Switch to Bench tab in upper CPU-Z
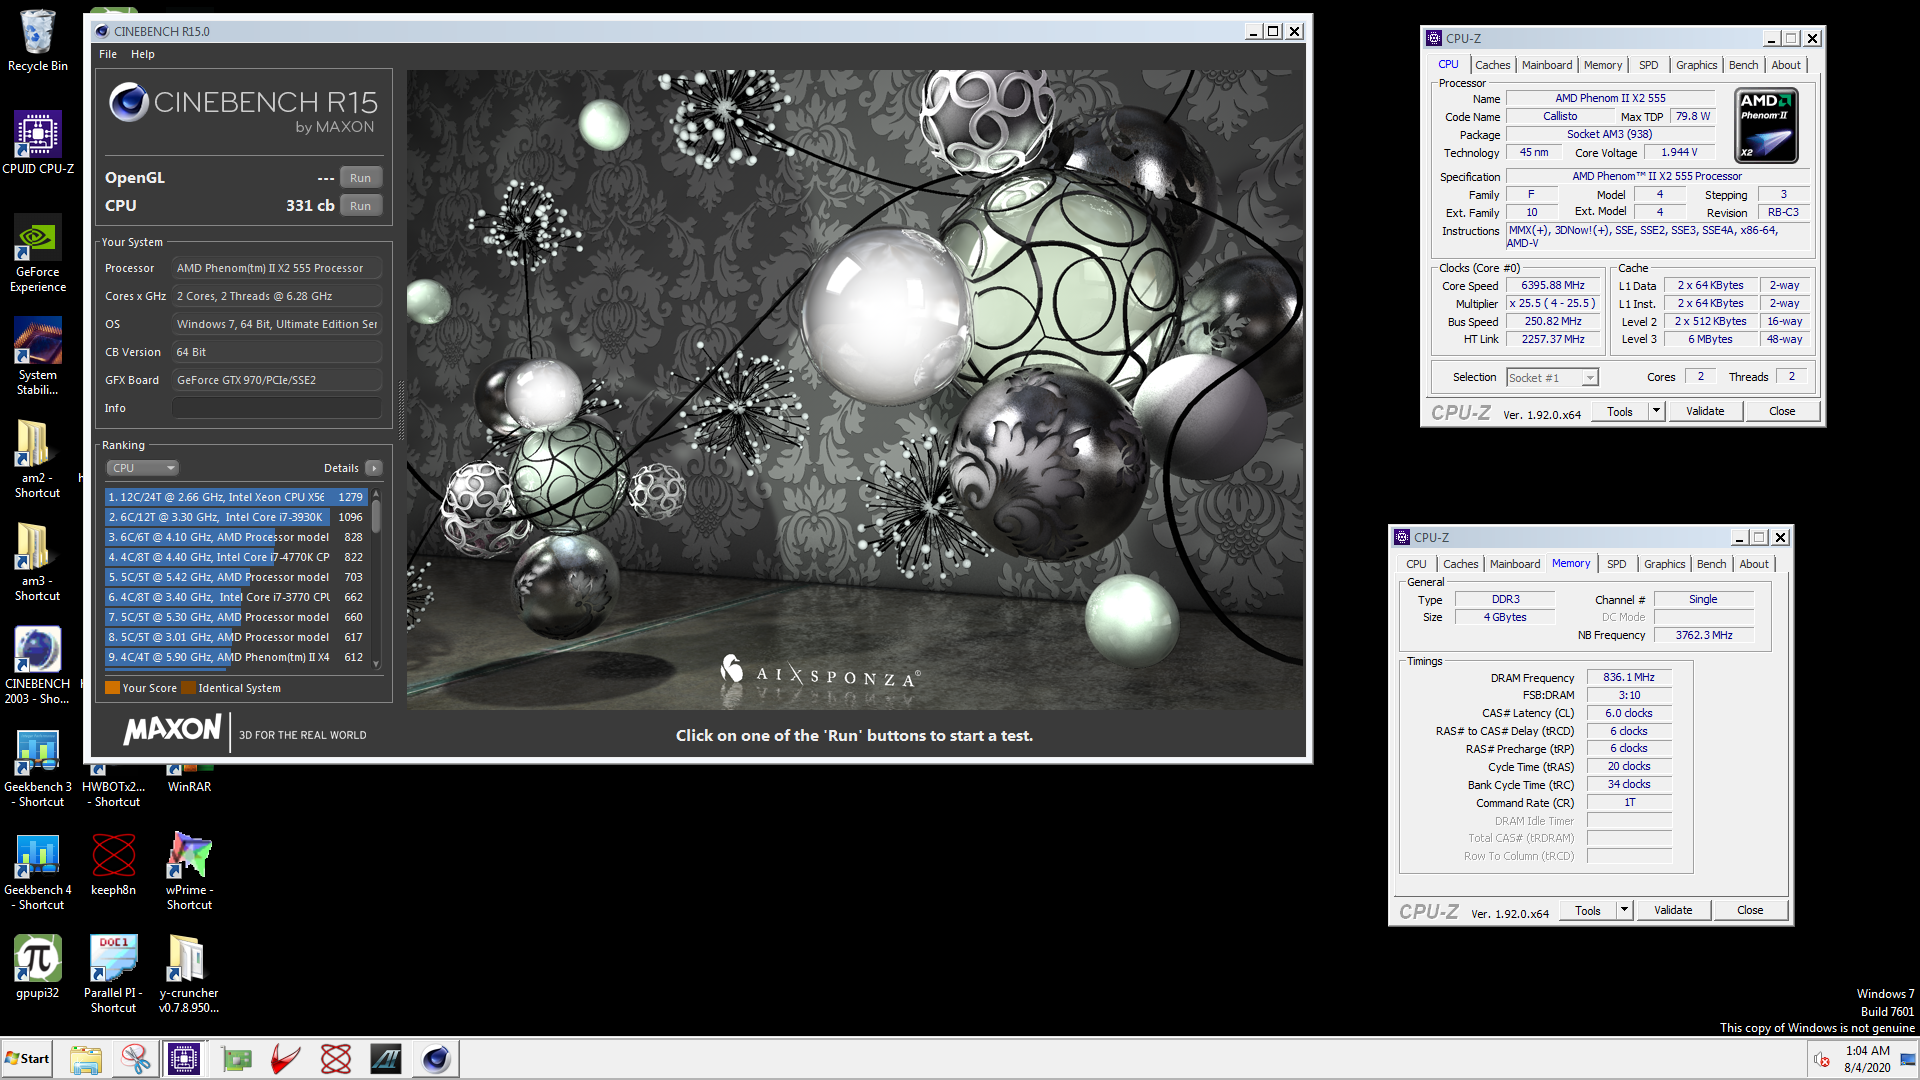Image resolution: width=1920 pixels, height=1080 pixels. pos(1743,65)
